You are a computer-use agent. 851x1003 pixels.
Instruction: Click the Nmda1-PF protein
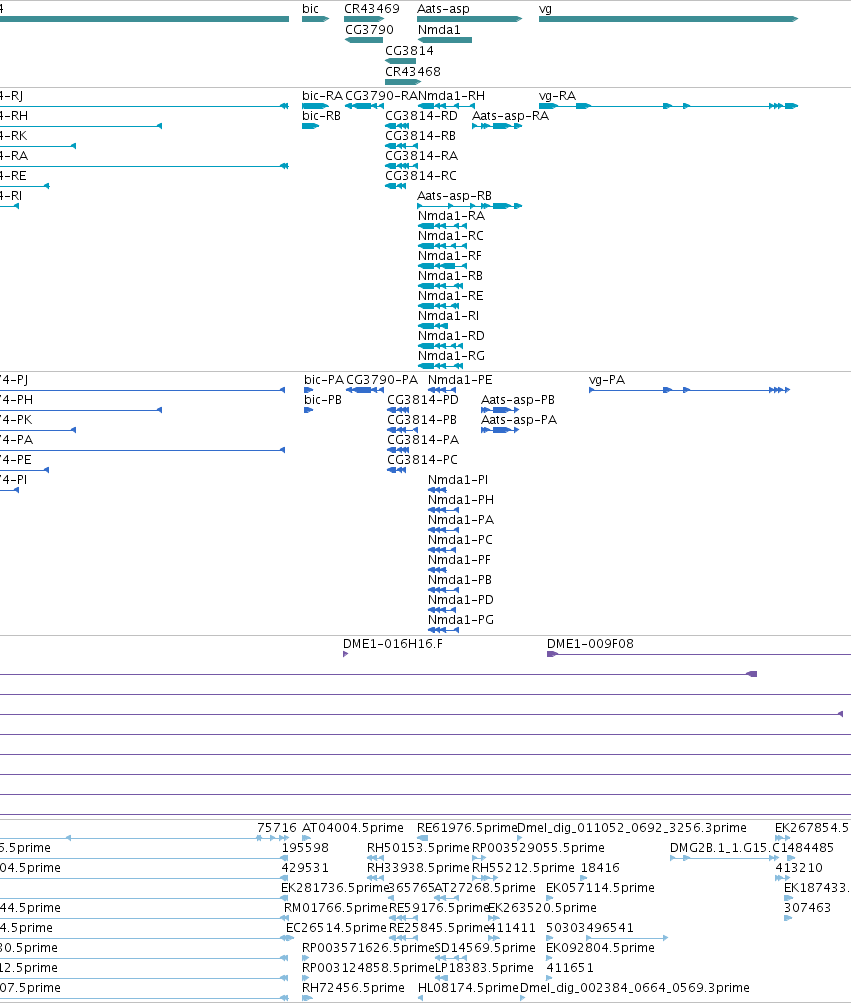coord(438,570)
